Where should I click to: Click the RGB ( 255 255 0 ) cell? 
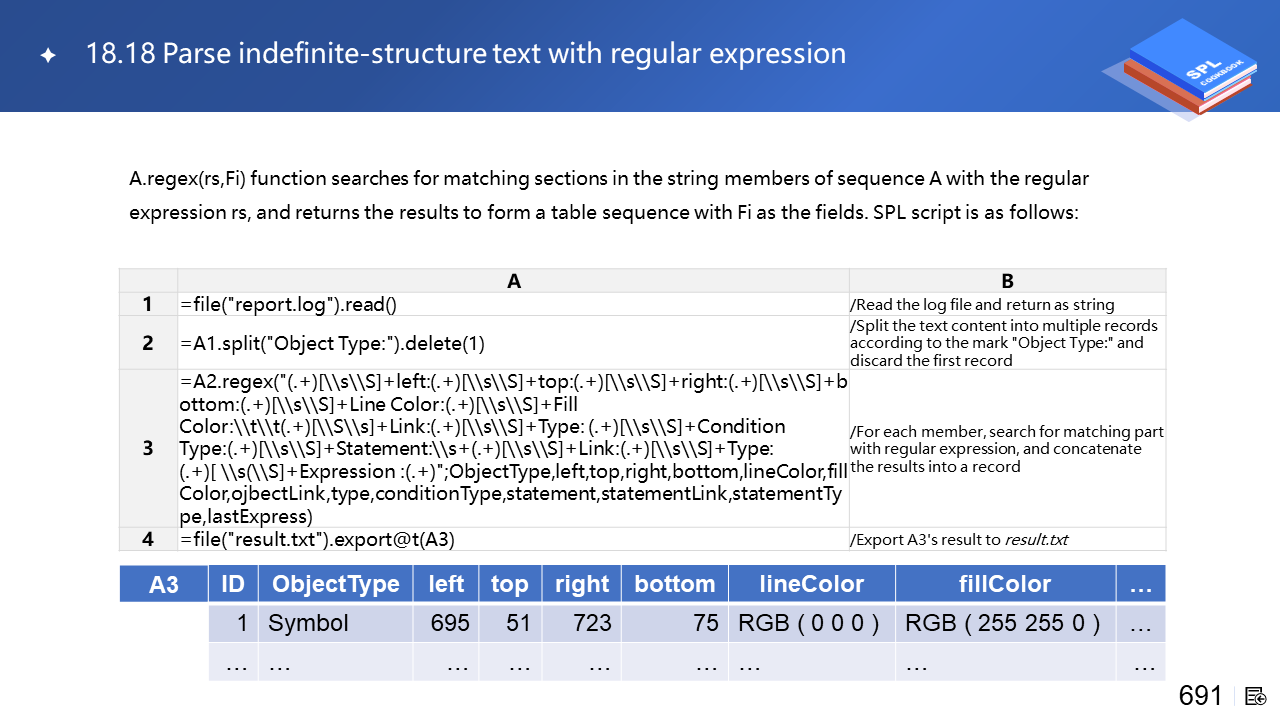[1005, 623]
